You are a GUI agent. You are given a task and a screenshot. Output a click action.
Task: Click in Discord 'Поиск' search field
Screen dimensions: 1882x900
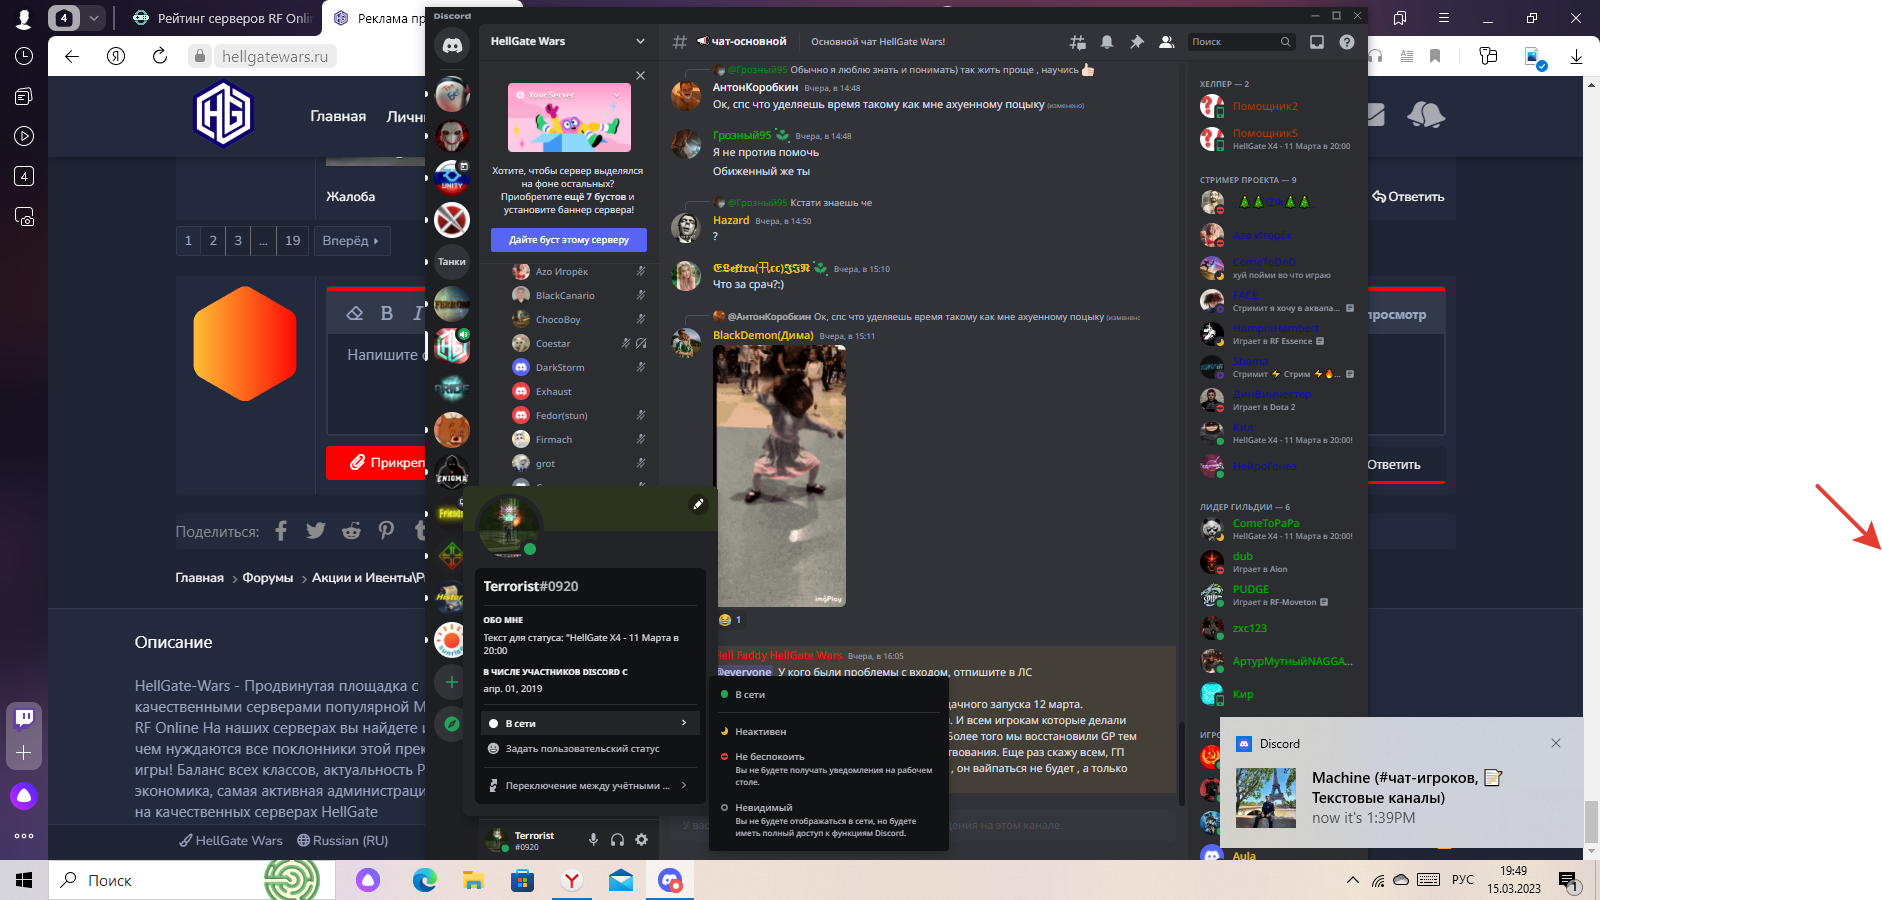click(1242, 42)
